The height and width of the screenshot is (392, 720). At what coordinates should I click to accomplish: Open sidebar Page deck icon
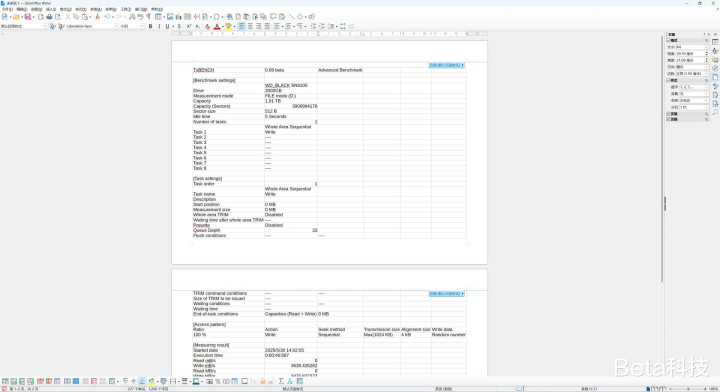(715, 77)
